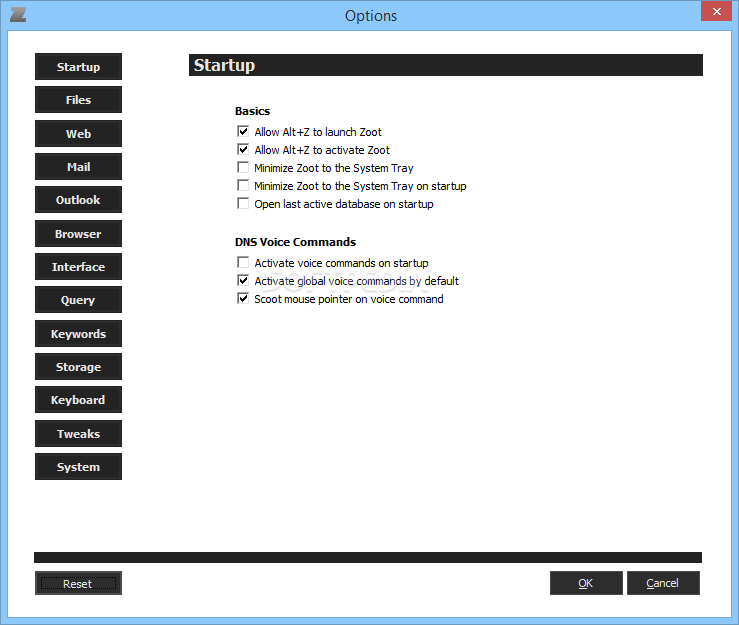The height and width of the screenshot is (625, 739).
Task: Open the Query options section
Action: [78, 299]
